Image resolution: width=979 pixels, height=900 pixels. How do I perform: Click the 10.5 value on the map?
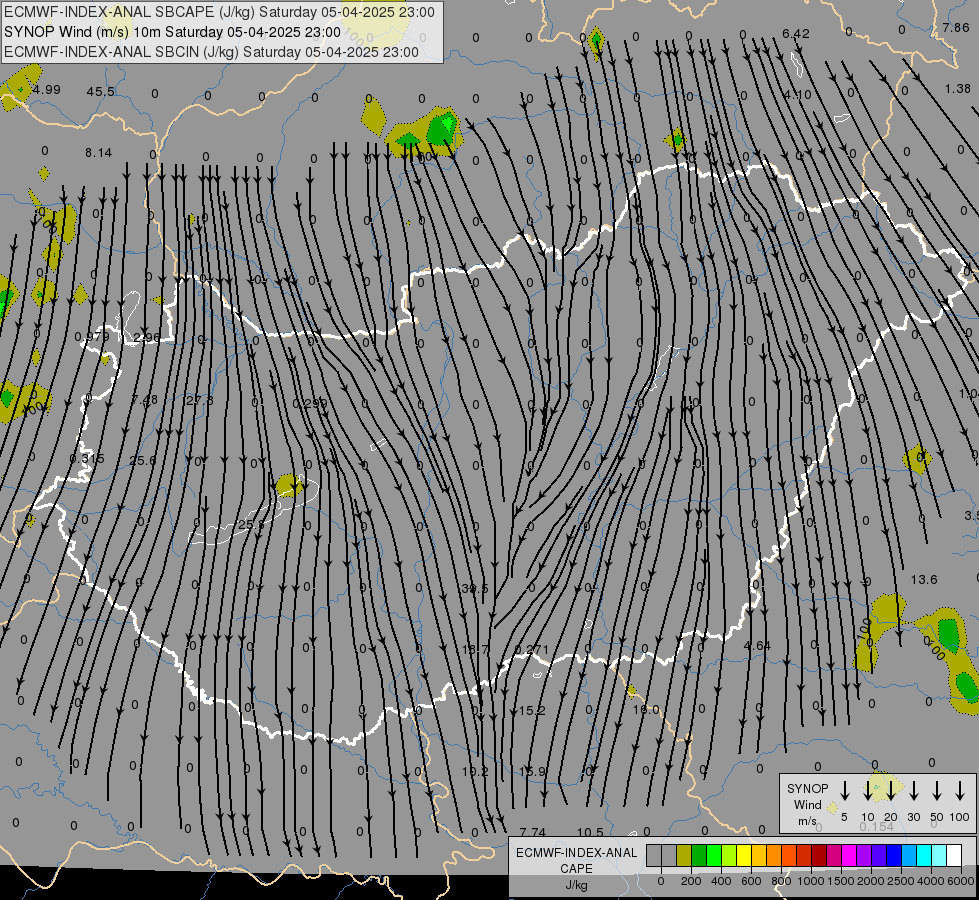coord(590,832)
